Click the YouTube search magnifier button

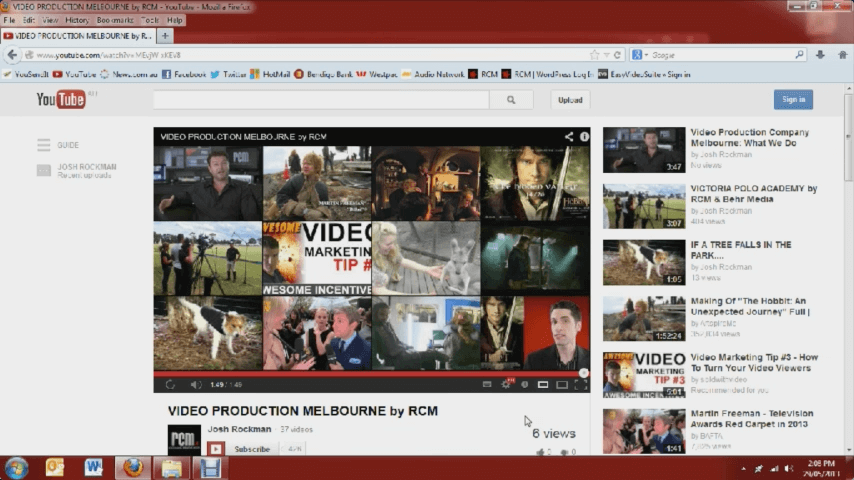511,100
